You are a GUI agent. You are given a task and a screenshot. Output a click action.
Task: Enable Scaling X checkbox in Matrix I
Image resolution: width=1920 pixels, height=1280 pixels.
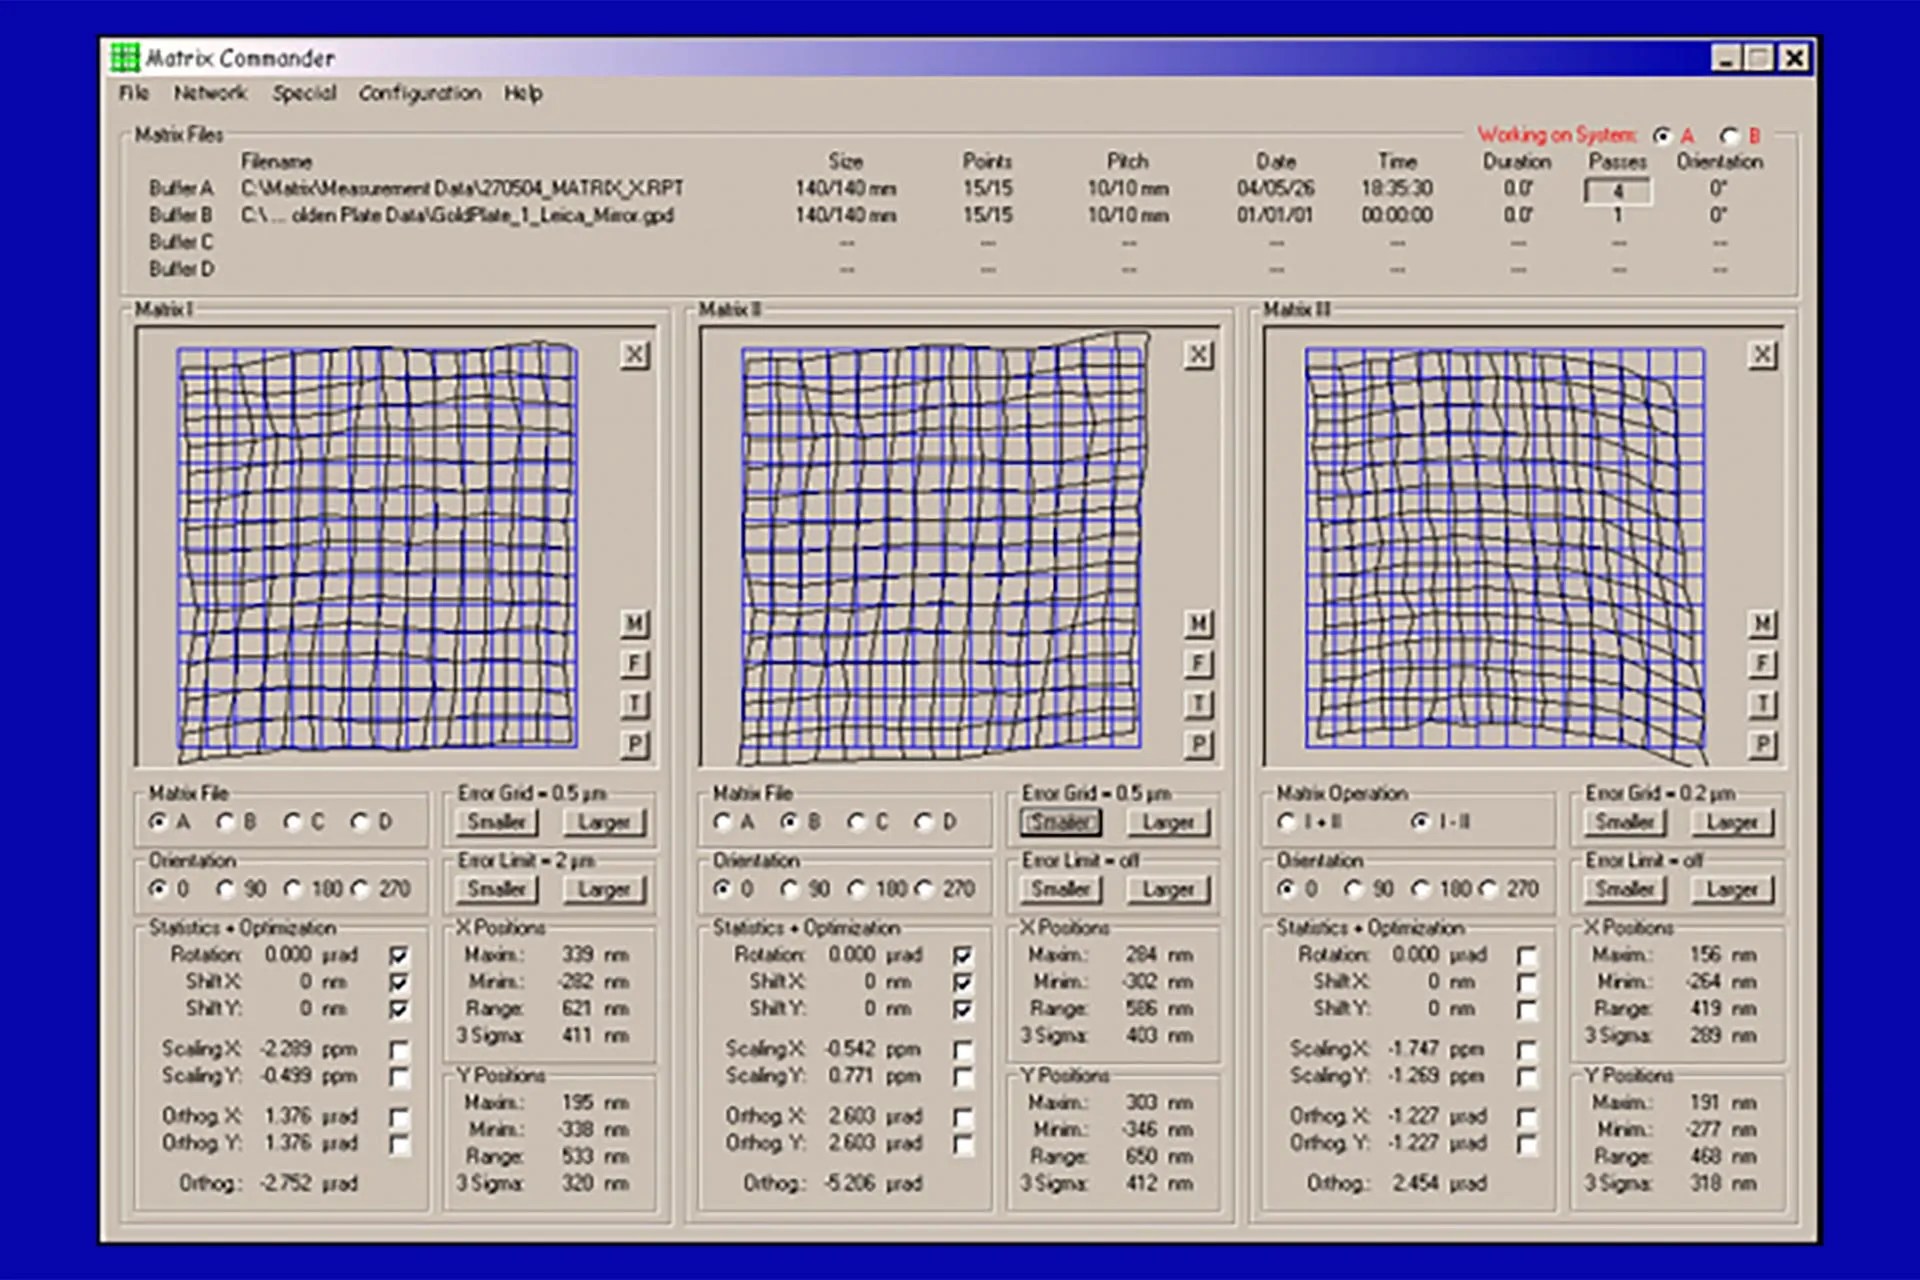(x=399, y=1050)
